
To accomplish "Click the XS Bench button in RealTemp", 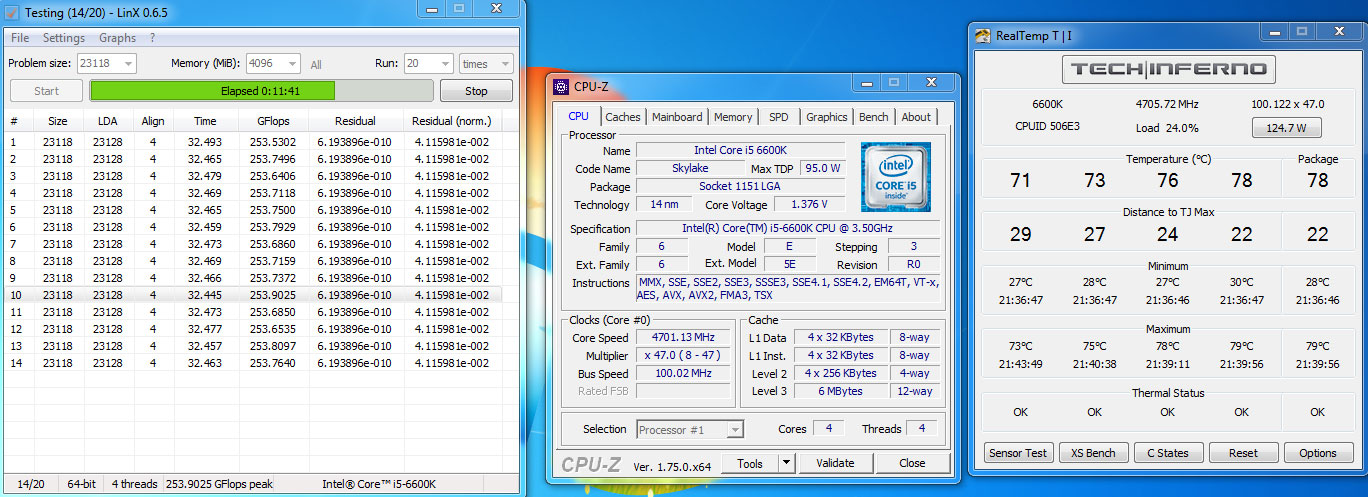I will point(1093,453).
